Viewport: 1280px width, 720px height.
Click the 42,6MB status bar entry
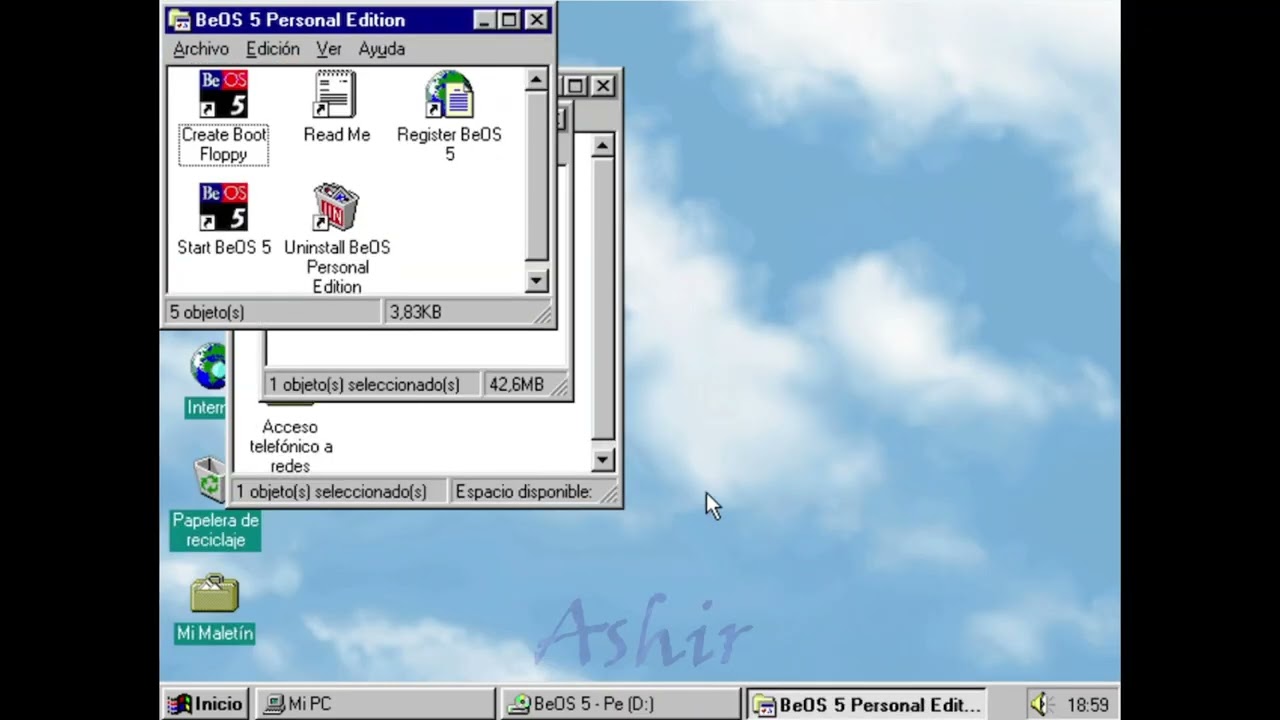(516, 385)
